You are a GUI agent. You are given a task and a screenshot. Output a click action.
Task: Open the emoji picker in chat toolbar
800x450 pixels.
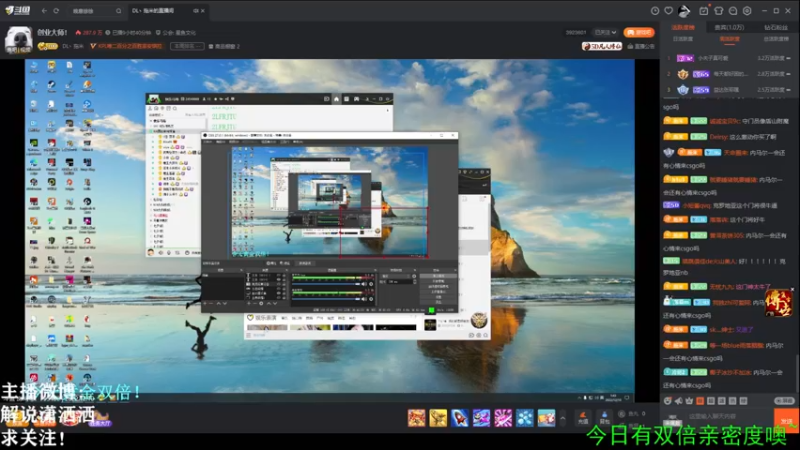pos(668,401)
